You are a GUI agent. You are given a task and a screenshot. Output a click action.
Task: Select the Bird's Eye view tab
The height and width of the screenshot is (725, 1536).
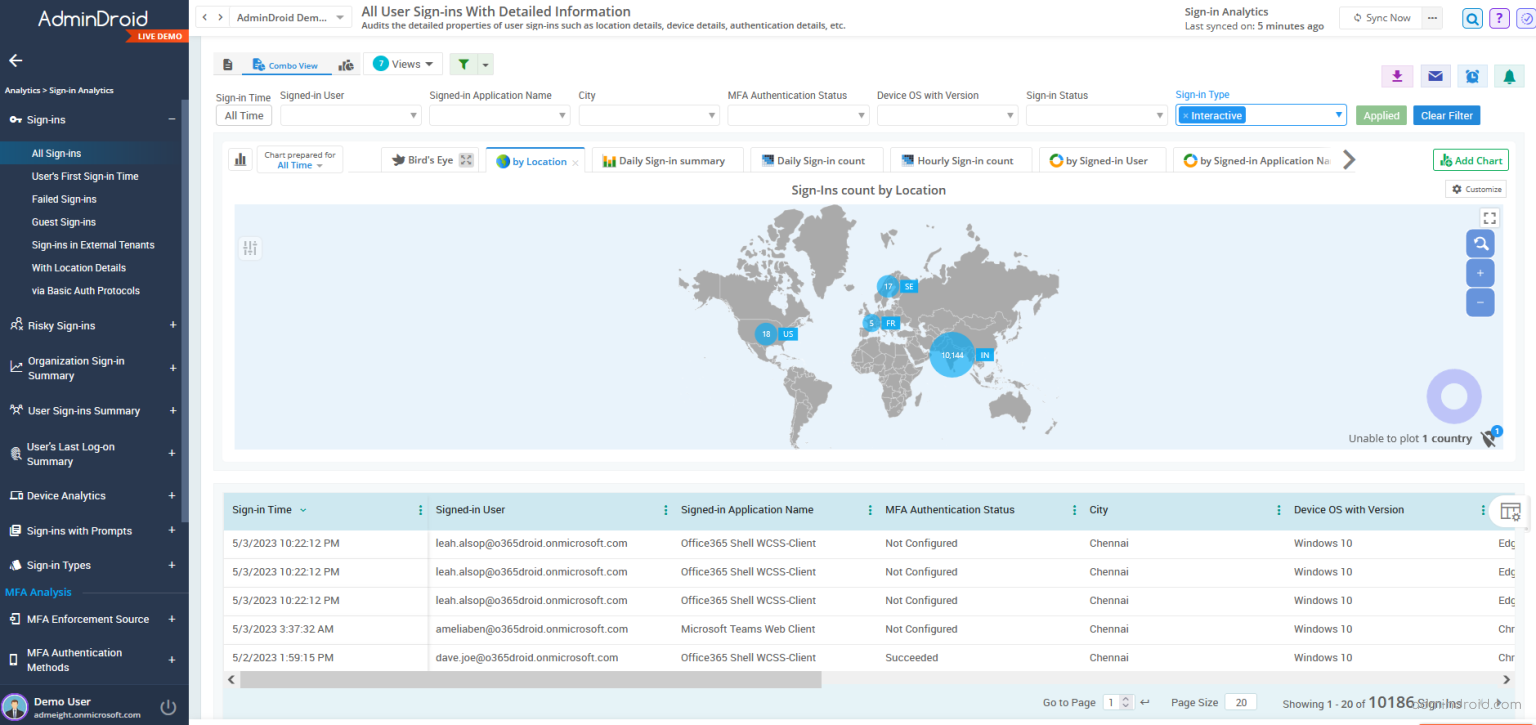pyautogui.click(x=429, y=159)
